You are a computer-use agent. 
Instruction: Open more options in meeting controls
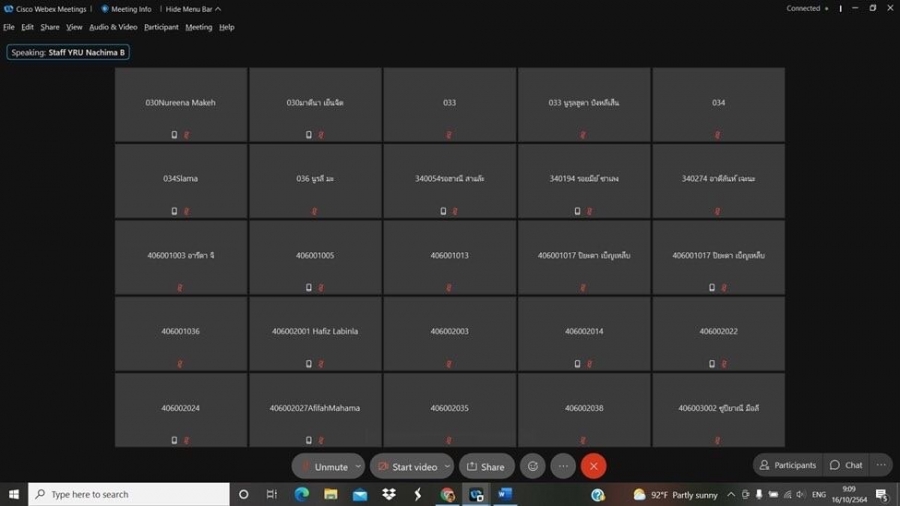click(x=563, y=466)
